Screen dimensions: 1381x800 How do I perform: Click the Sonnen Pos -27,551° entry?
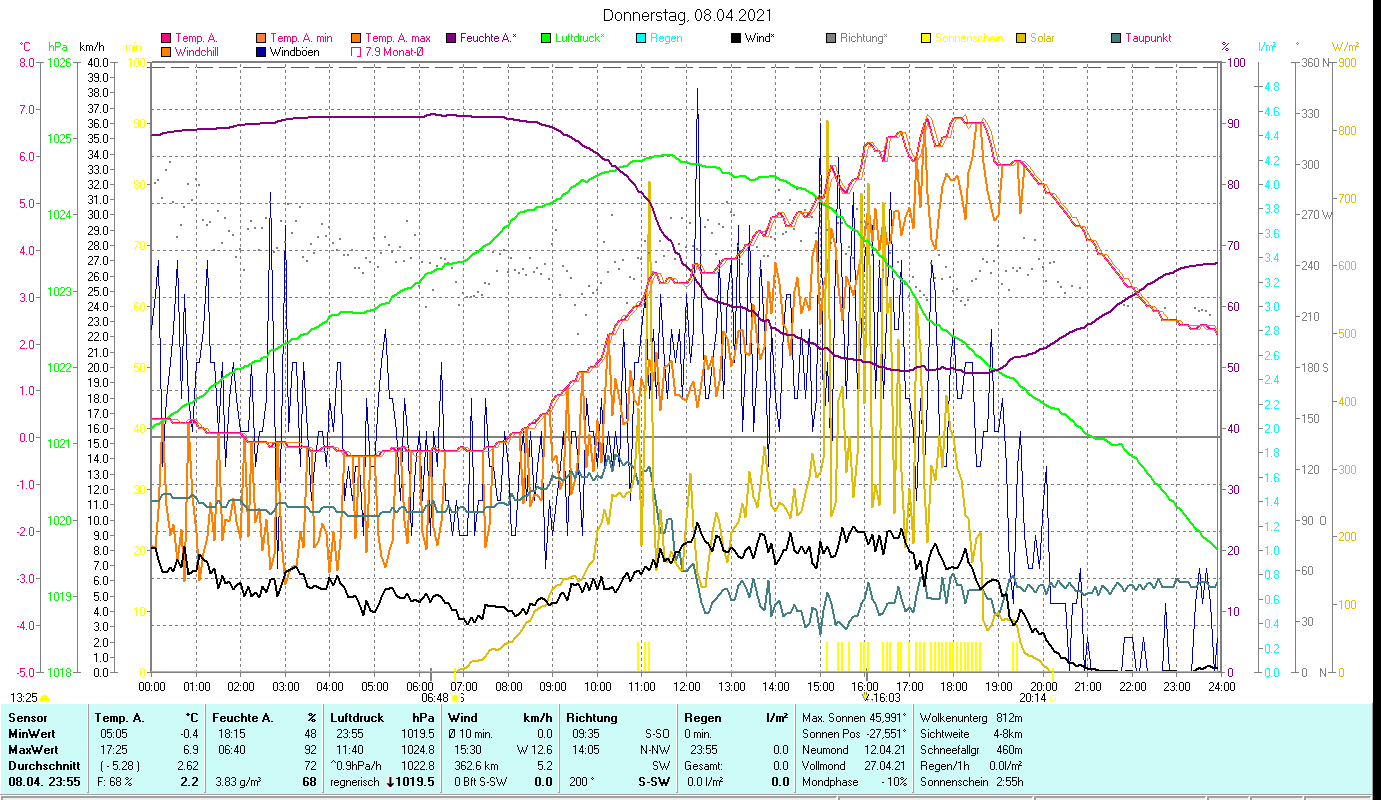coord(854,734)
